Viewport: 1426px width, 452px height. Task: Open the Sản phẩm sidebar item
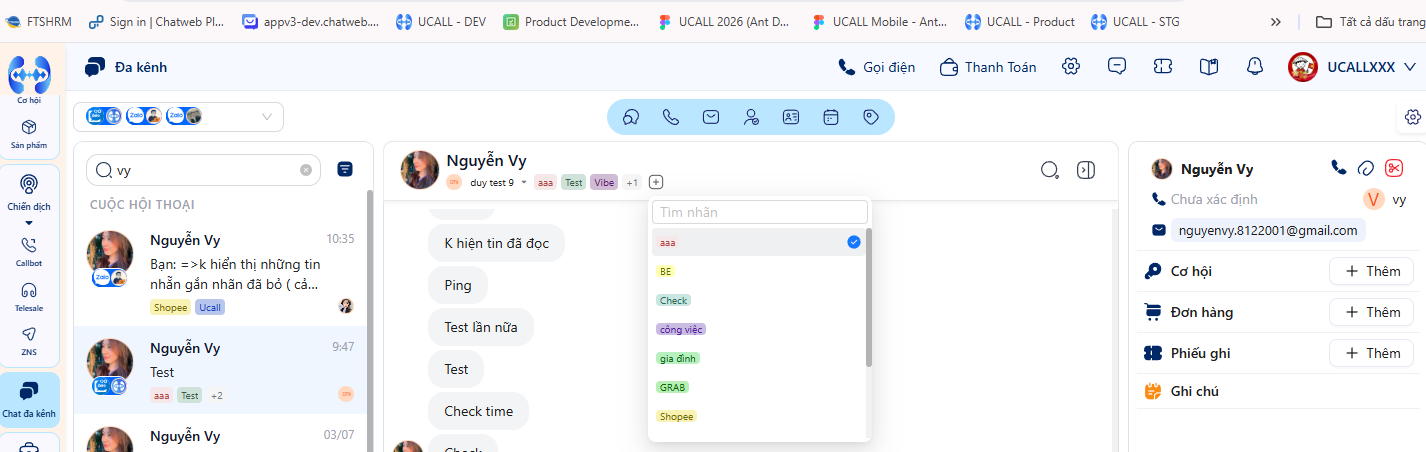click(x=29, y=134)
